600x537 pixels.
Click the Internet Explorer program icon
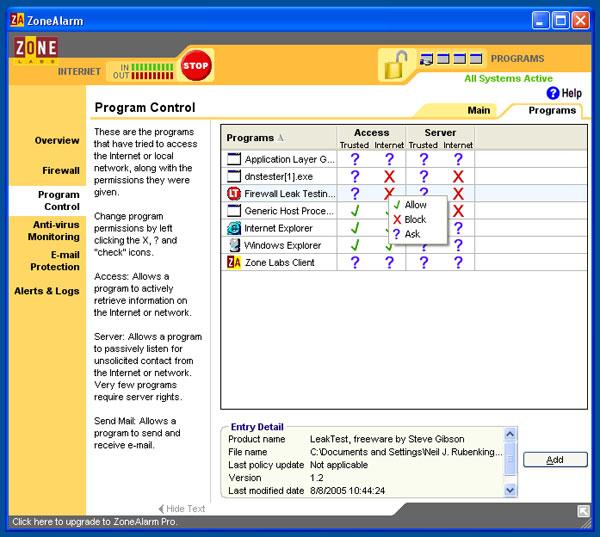(x=234, y=228)
